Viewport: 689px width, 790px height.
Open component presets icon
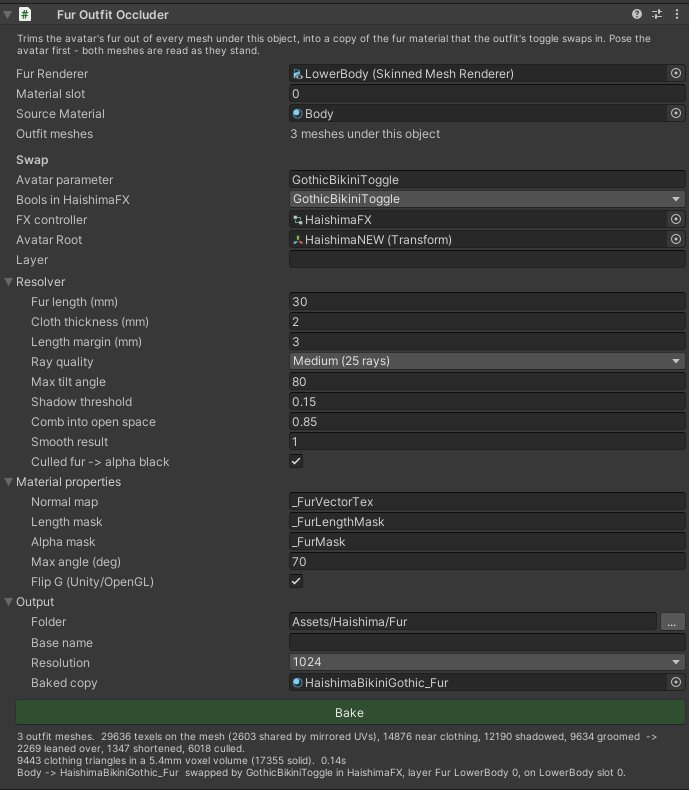(657, 14)
